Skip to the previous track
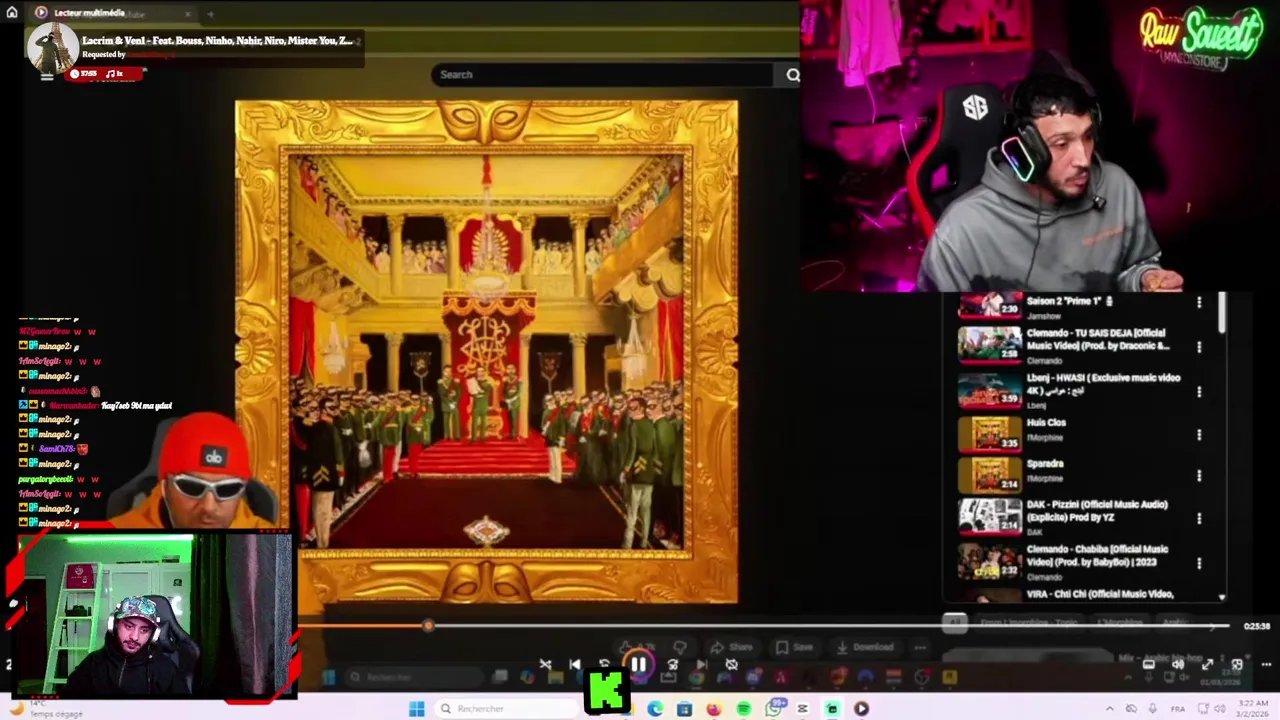 click(x=575, y=664)
